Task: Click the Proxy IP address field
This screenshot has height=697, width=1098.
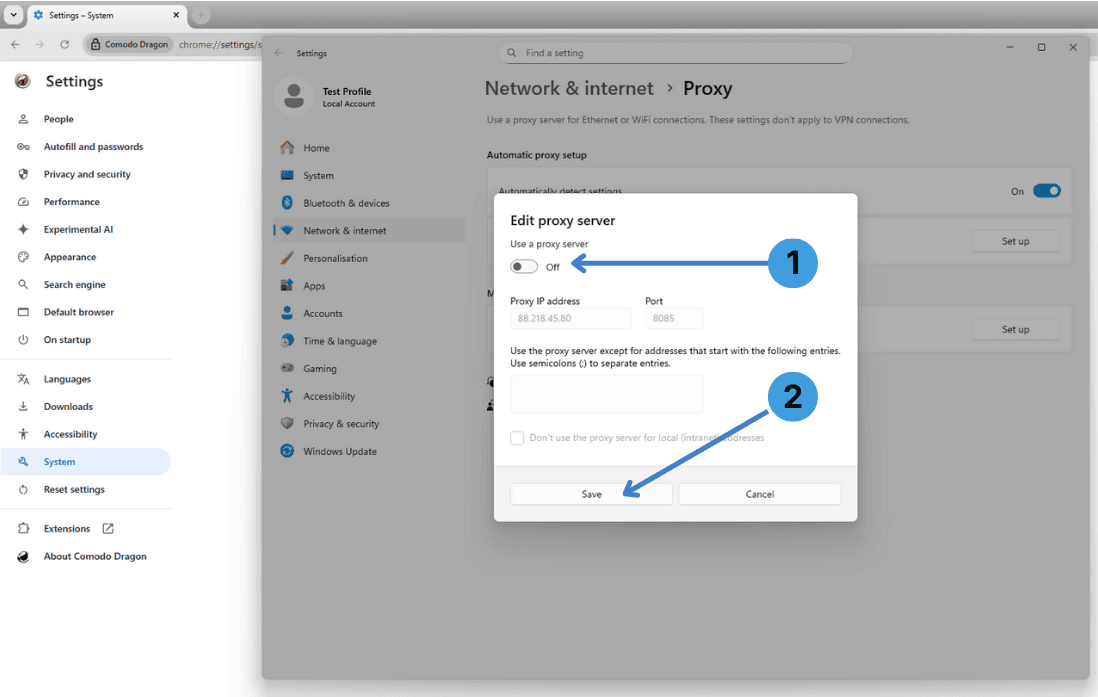Action: pos(571,318)
